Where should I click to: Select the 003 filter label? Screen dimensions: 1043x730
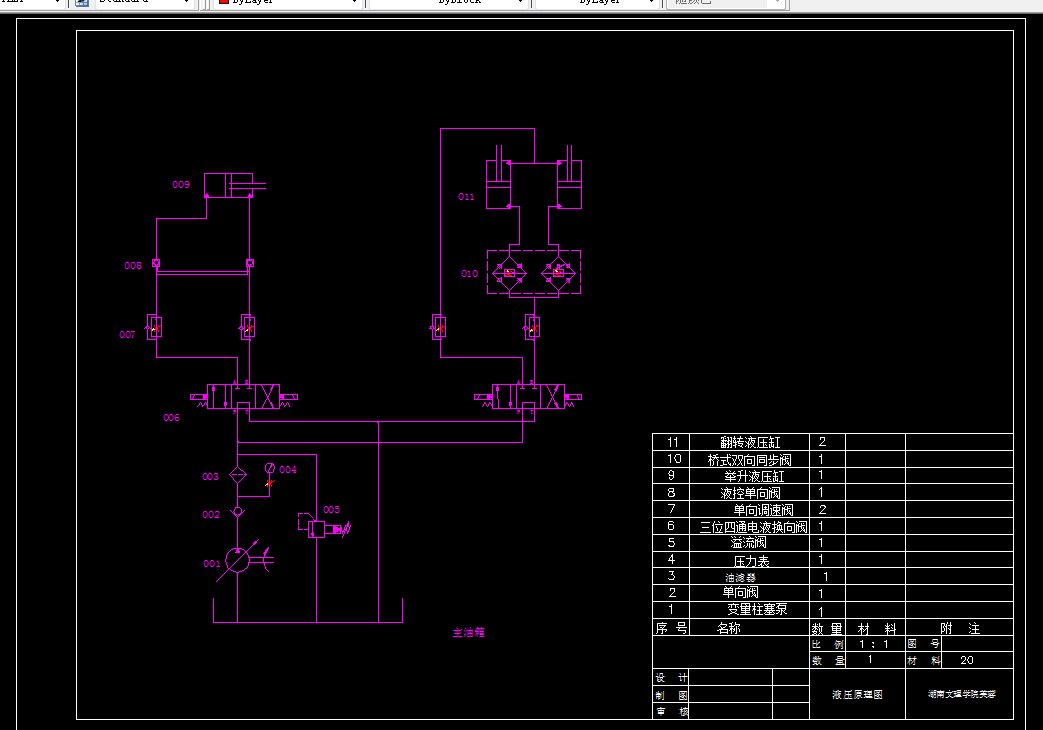pos(210,476)
